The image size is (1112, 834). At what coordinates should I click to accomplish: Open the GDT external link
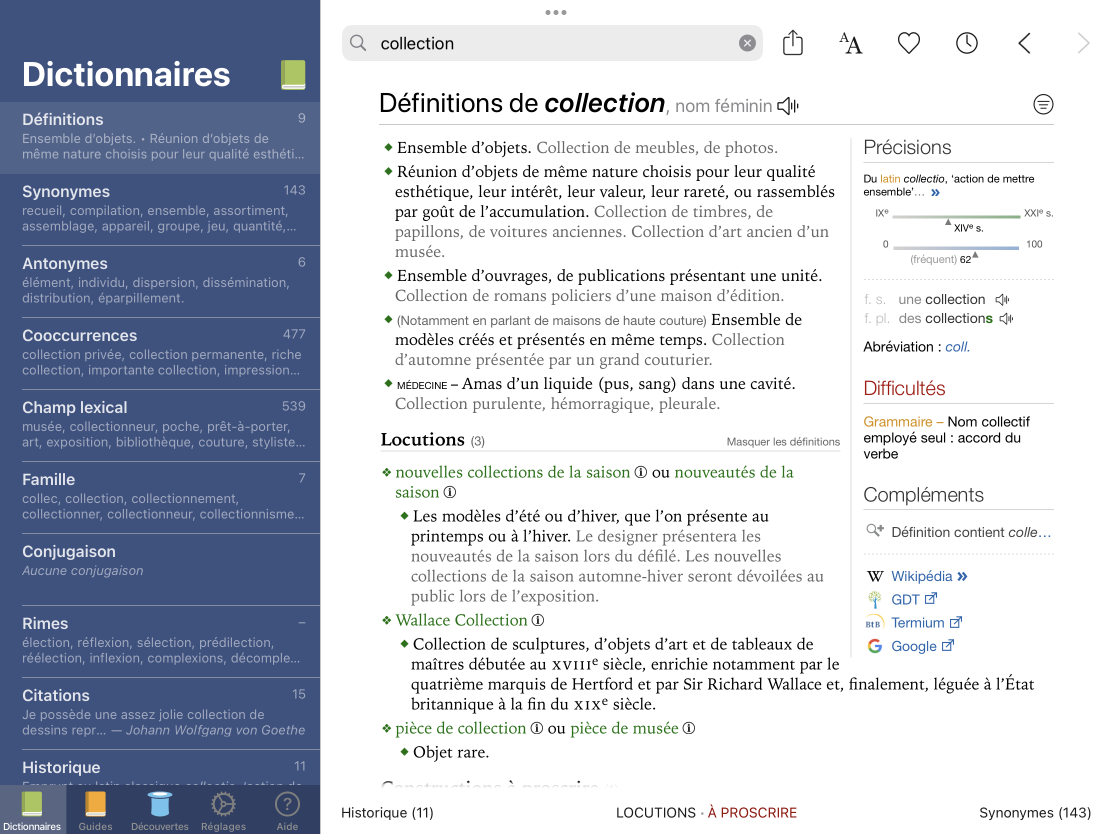(x=913, y=600)
